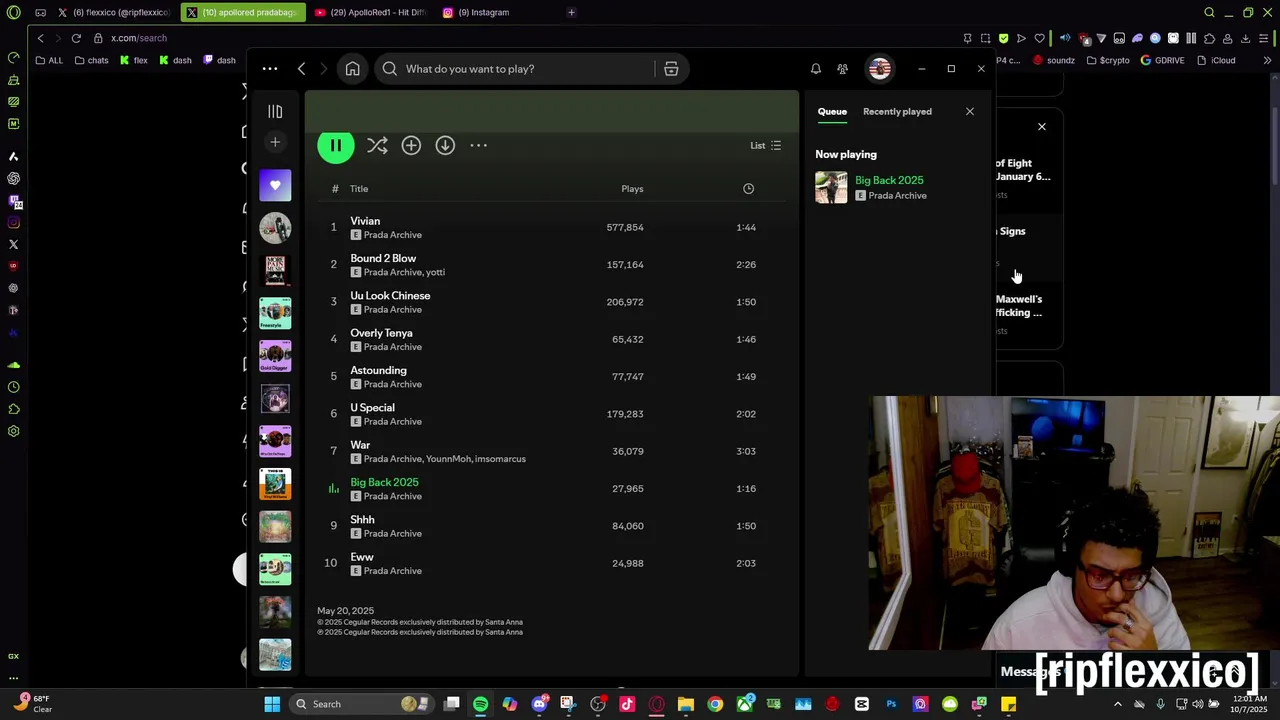Open Spotify from the taskbar
1280x720 pixels.
(481, 704)
